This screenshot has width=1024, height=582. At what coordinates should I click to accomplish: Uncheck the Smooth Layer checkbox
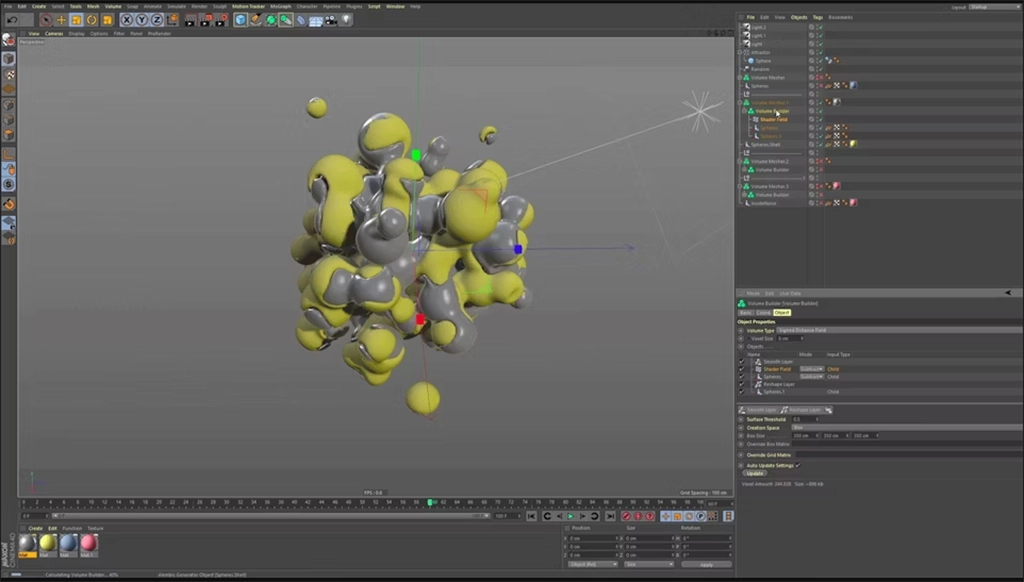(x=741, y=361)
